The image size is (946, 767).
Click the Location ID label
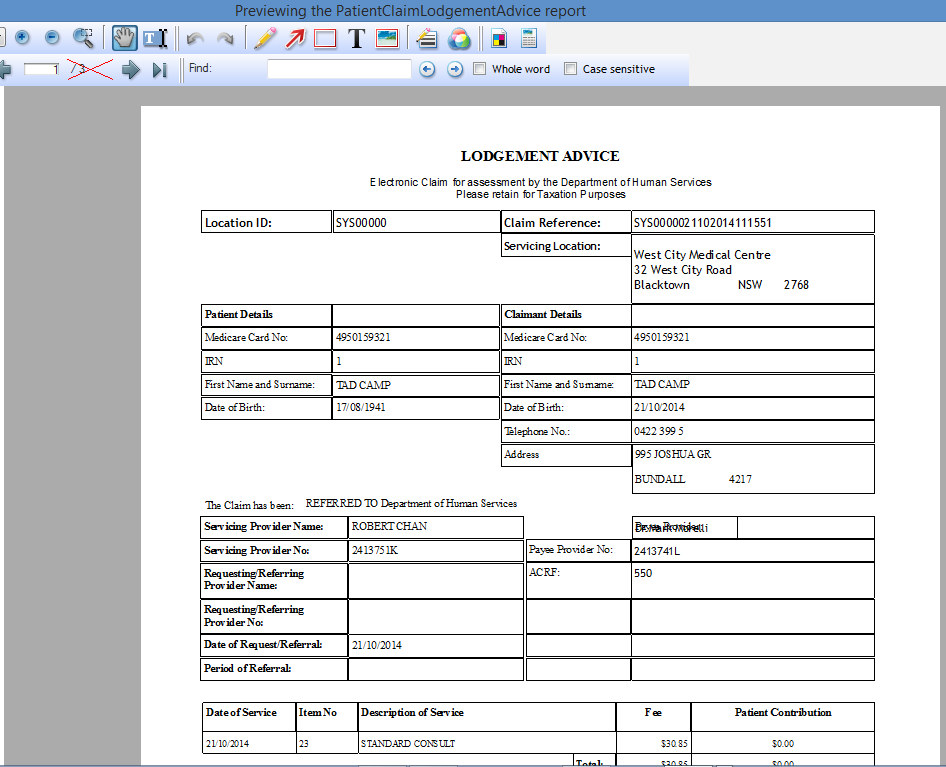tap(238, 223)
